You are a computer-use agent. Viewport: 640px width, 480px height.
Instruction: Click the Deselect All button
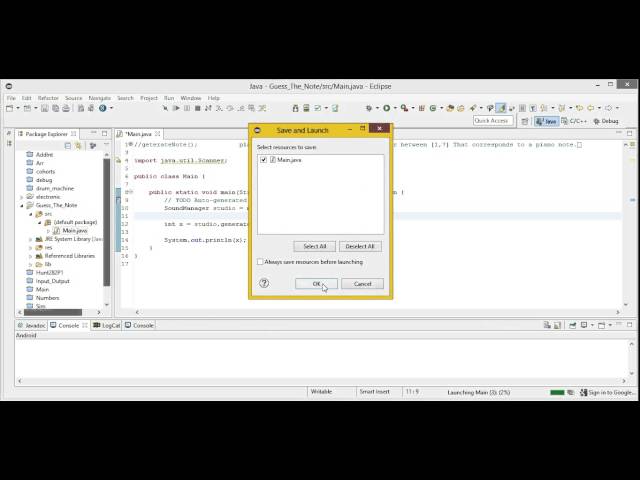360,247
